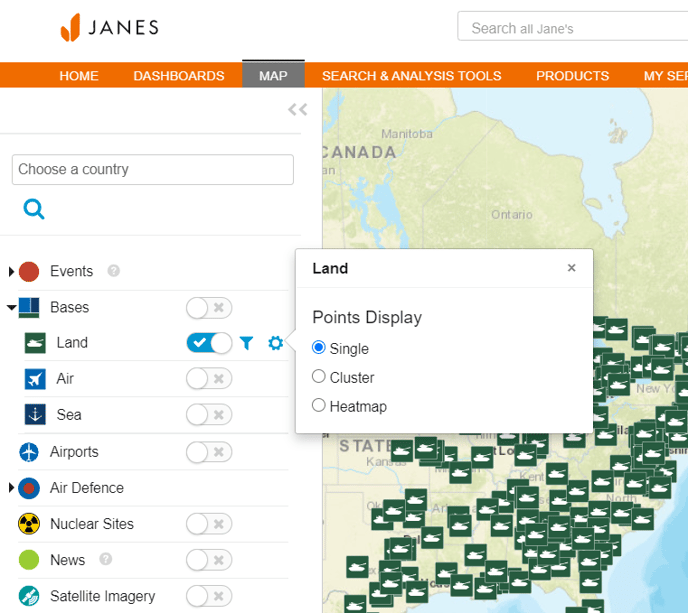Screen dimensions: 688x613
Task: Click the Bases label
Action: click(x=69, y=307)
